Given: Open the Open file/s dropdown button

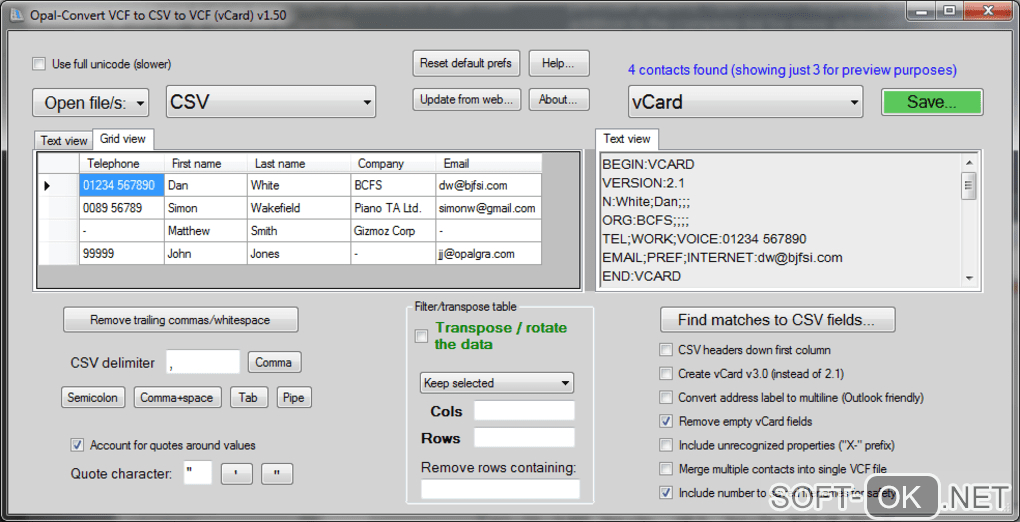Looking at the screenshot, I should click(x=90, y=103).
